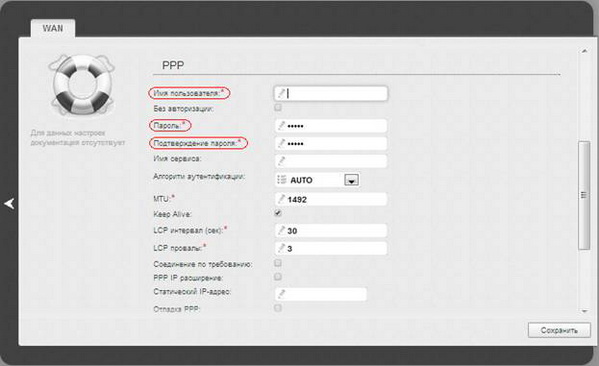
Task: Open the AUTO authentication algorithm dropdown
Action: pyautogui.click(x=317, y=180)
